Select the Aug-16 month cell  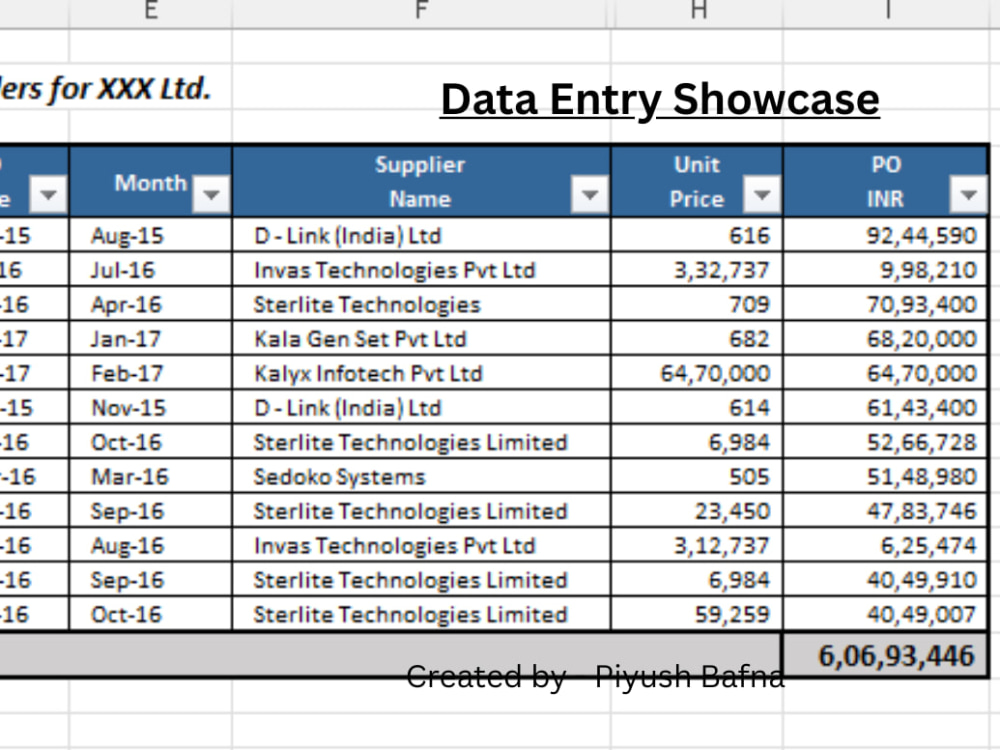[x=151, y=545]
